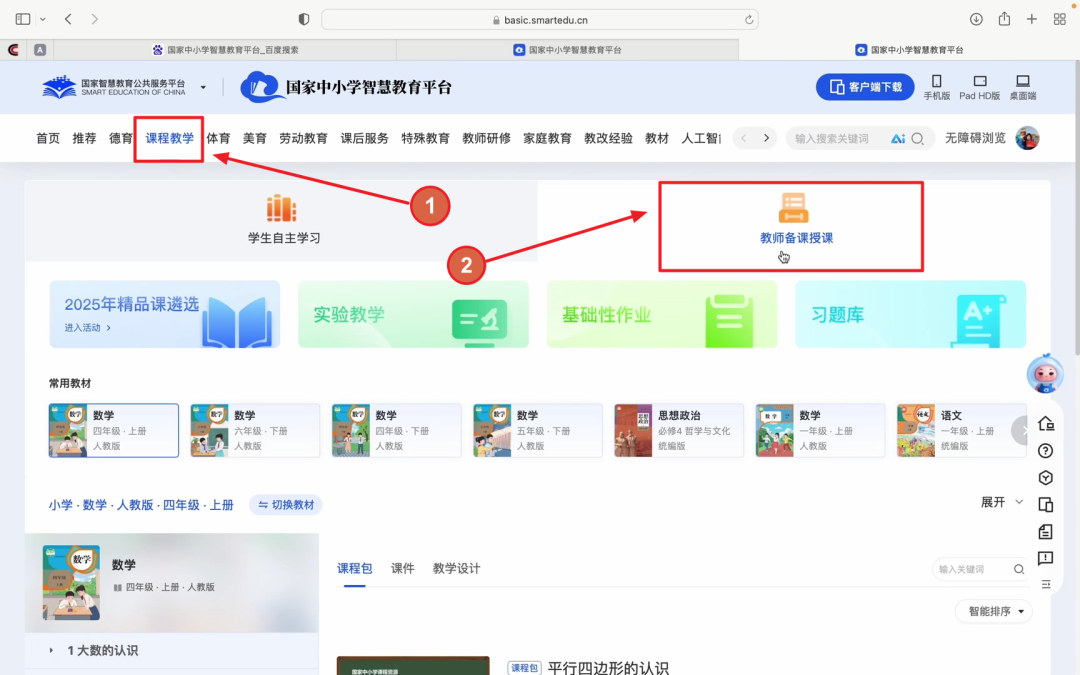Screen dimensions: 1080x675
Task: Open the 智能排序 sorting dropdown
Action: tap(991, 611)
